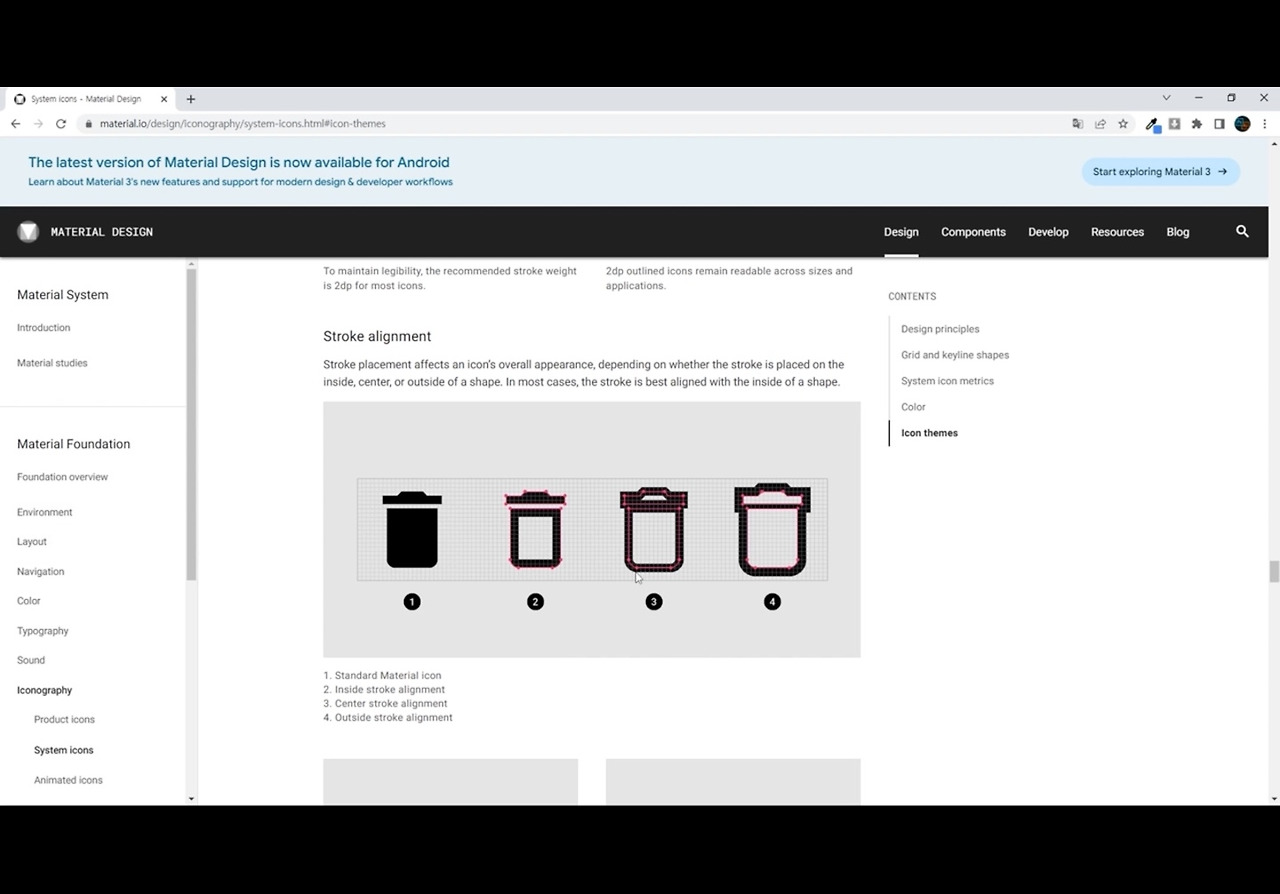This screenshot has height=894, width=1280.
Task: Open the Extensions puzzle menu
Action: 1196,124
